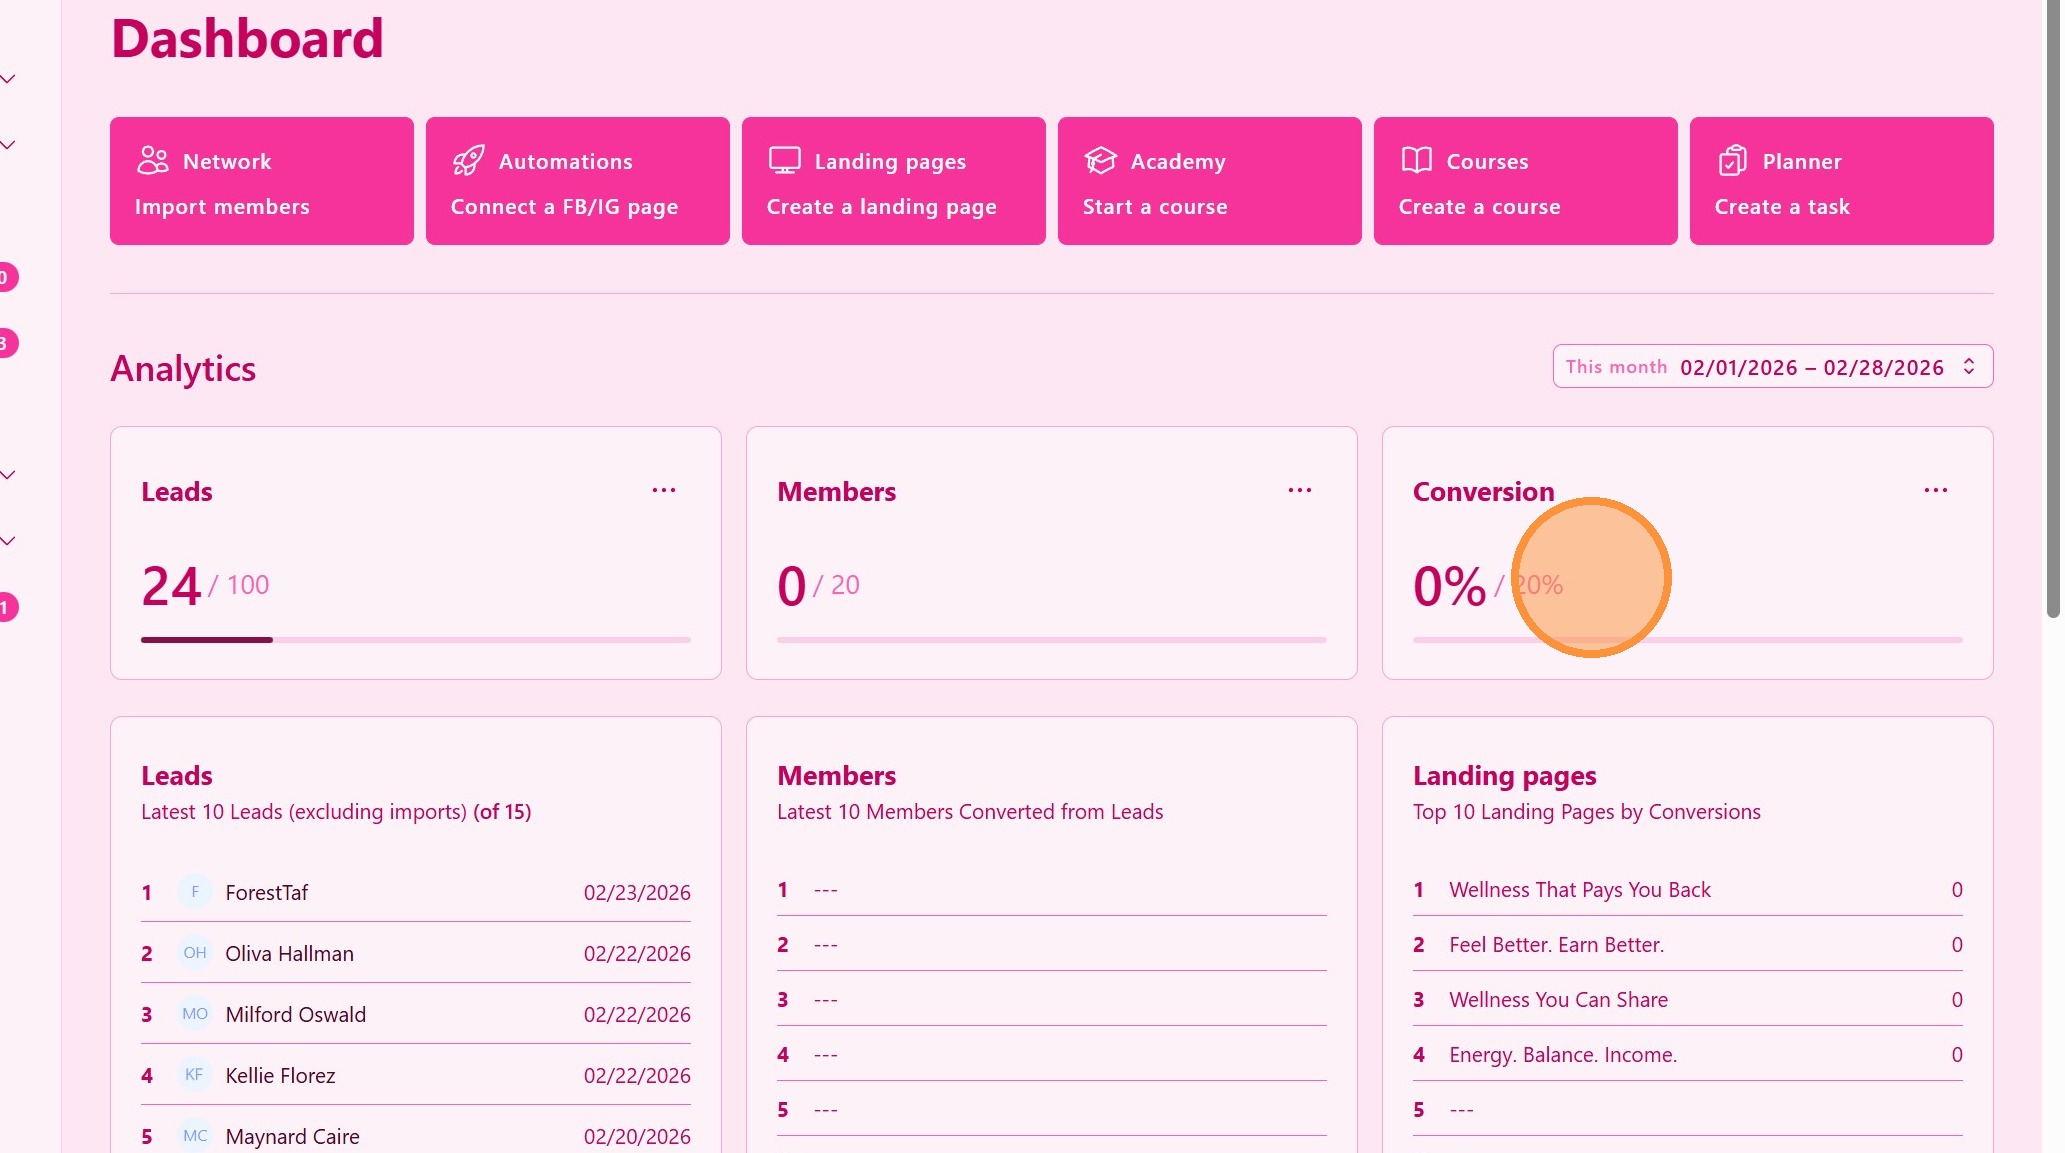This screenshot has width=2065, height=1153.
Task: Open lead Oliva Hallman entry
Action: [x=289, y=953]
